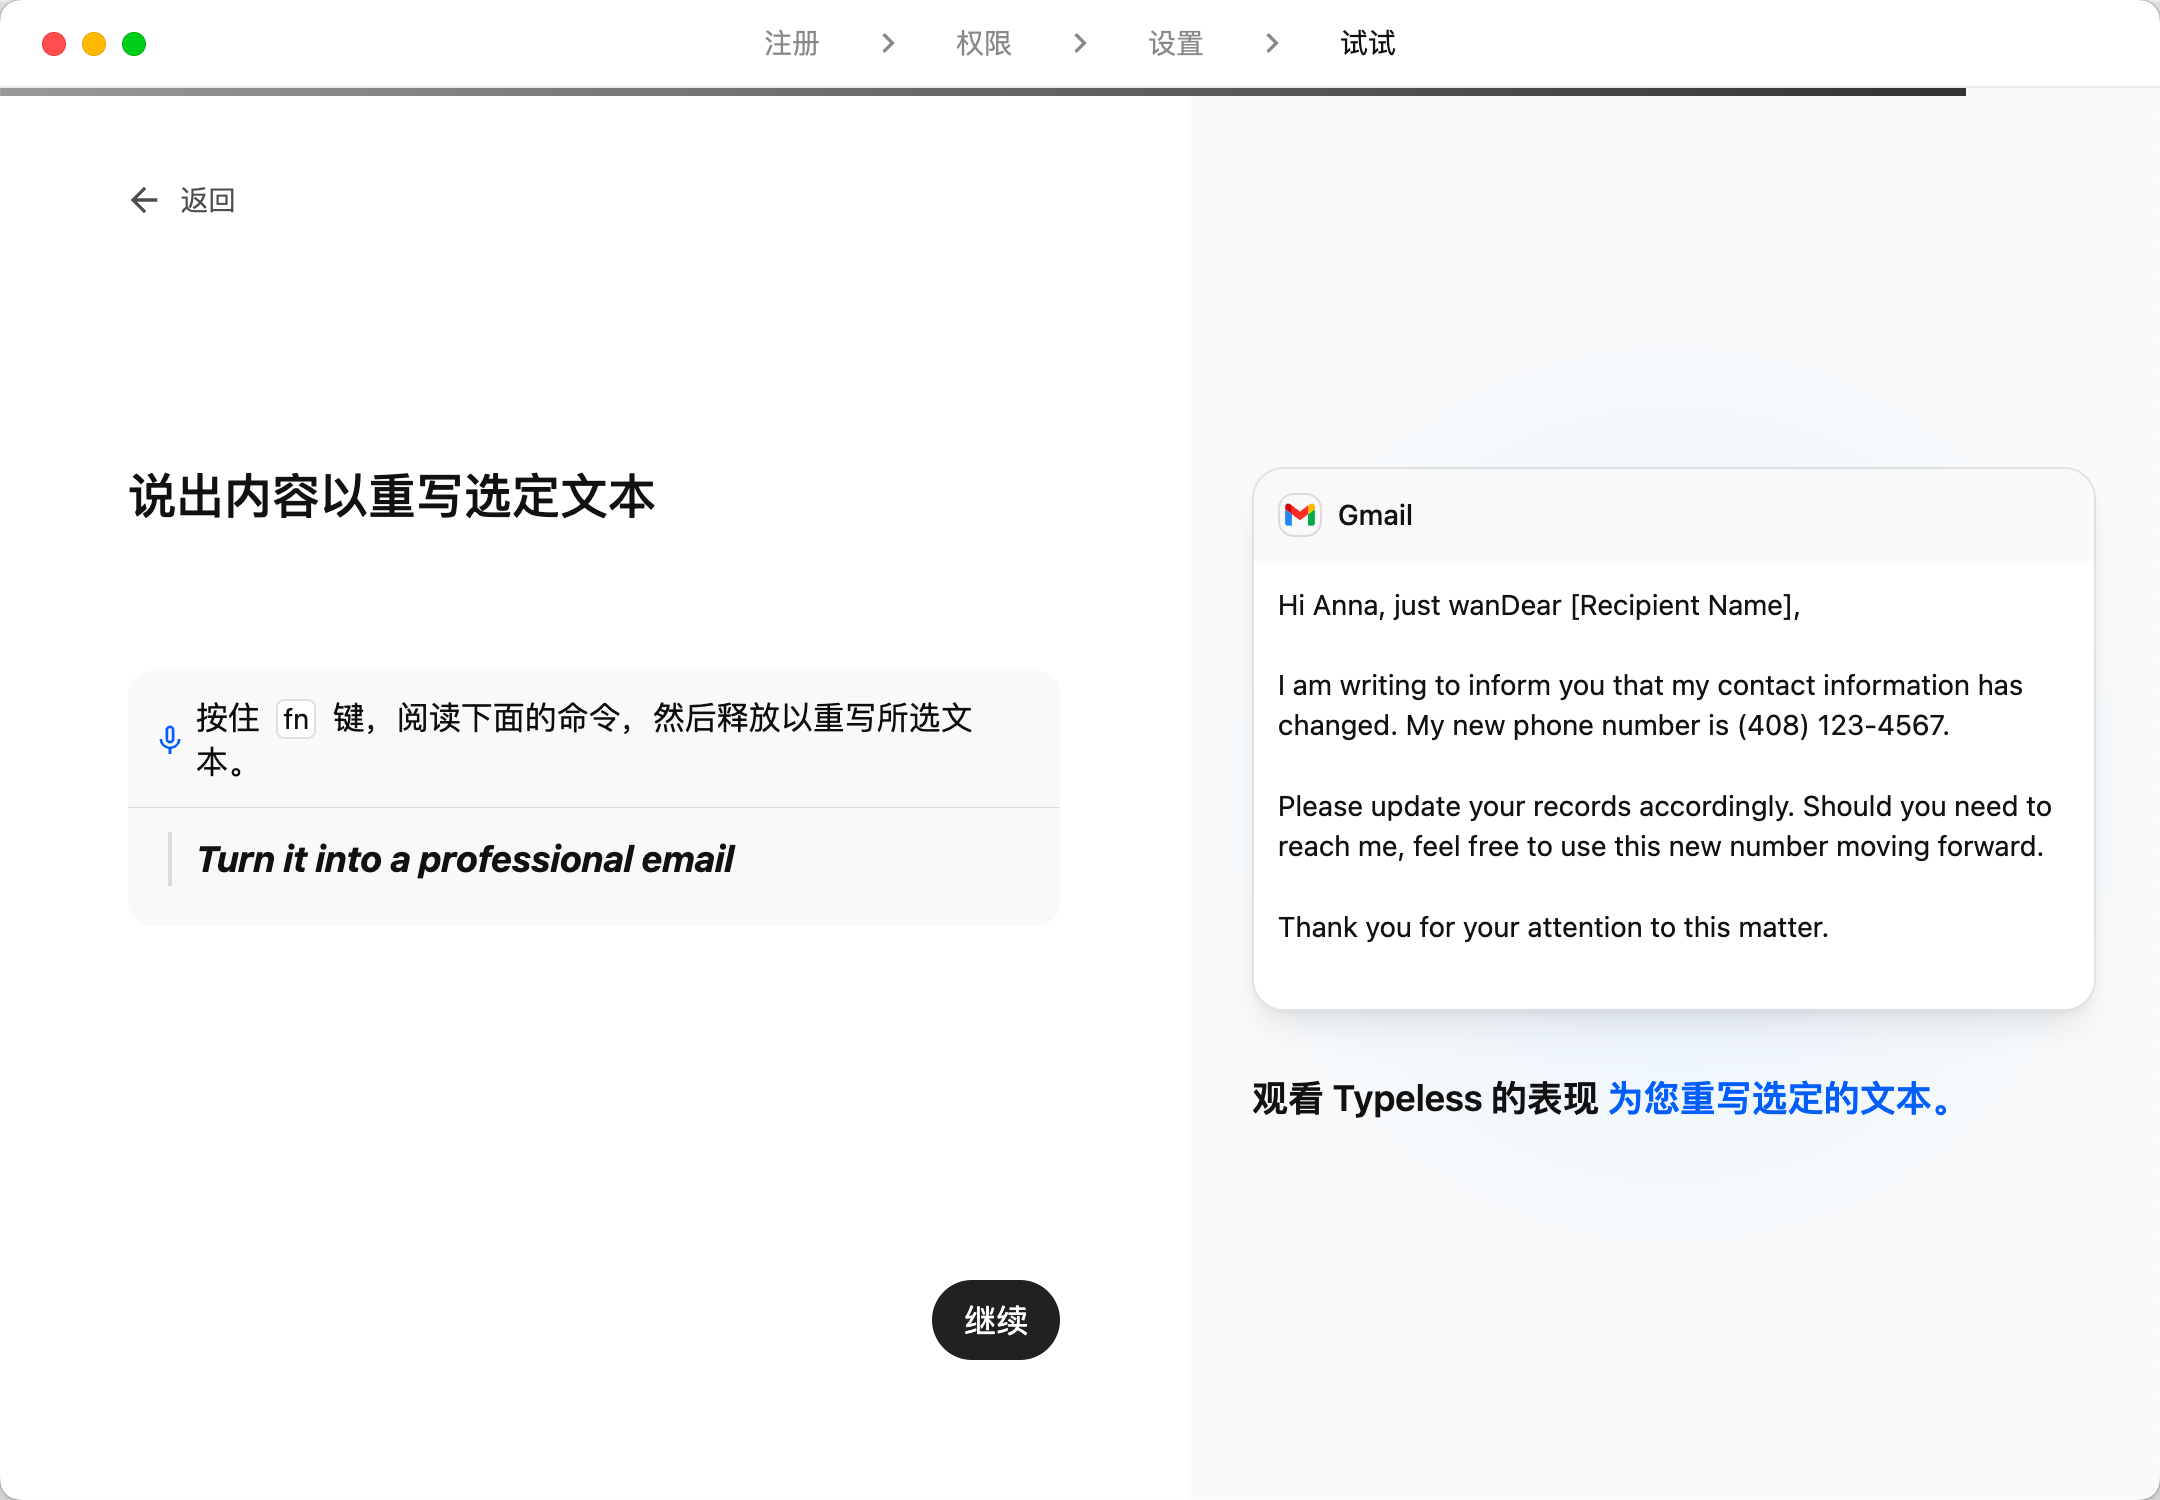
Task: Click the onboarding progress bar
Action: 982,91
